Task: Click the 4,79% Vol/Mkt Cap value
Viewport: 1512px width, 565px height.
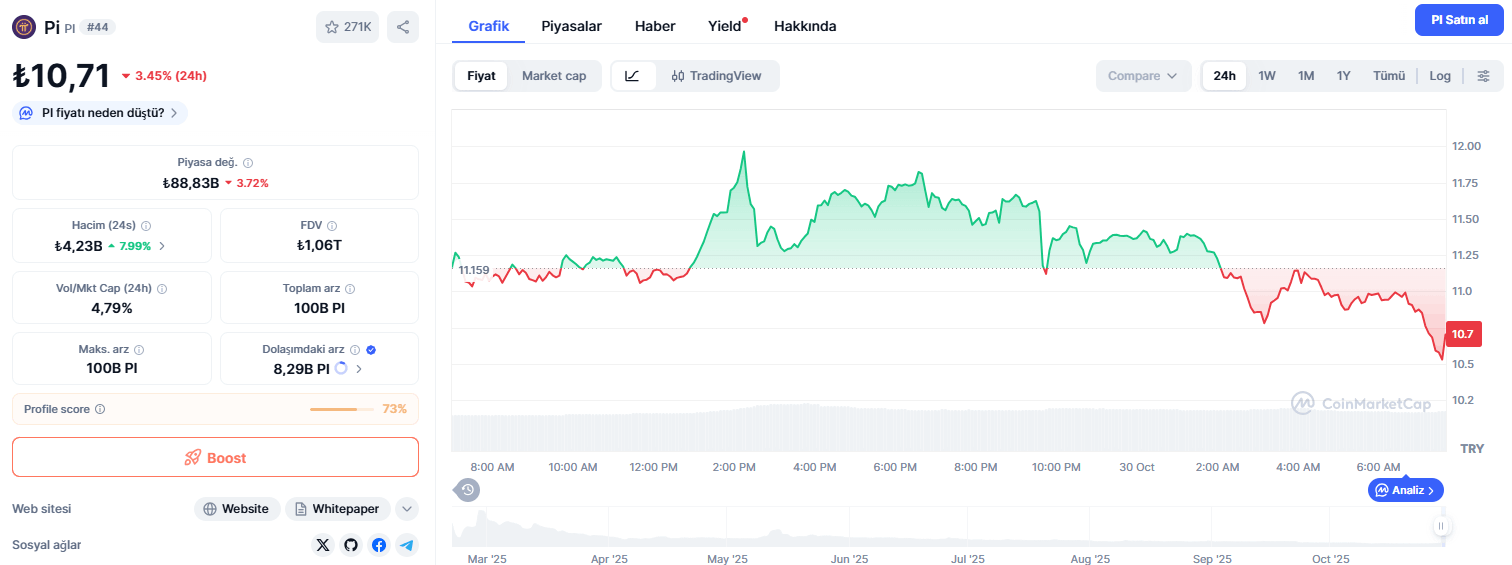Action: (112, 308)
